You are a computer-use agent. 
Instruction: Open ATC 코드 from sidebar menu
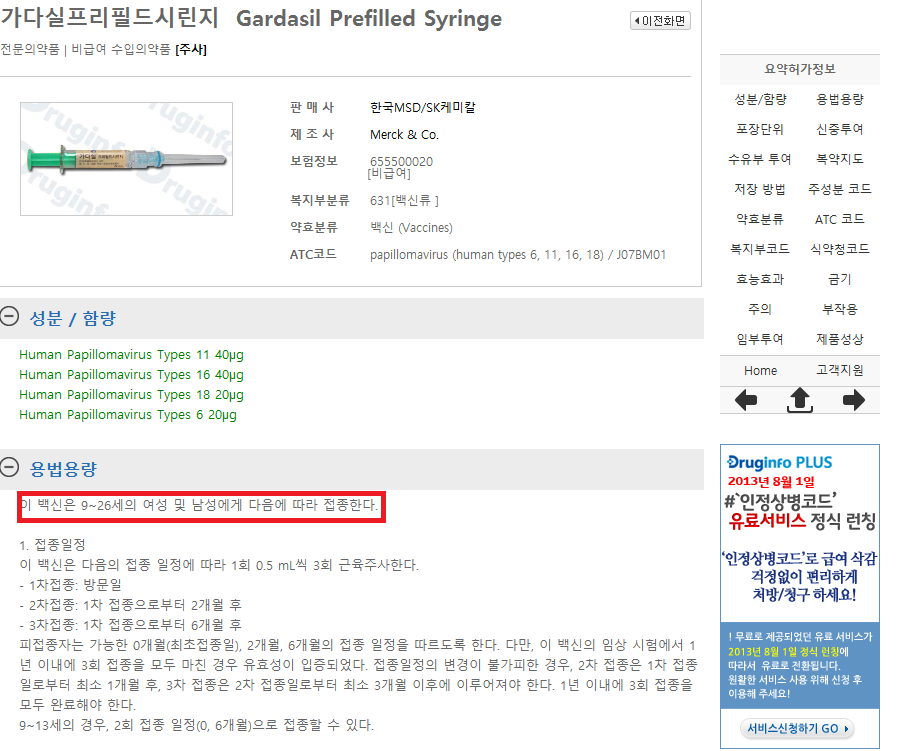839,219
